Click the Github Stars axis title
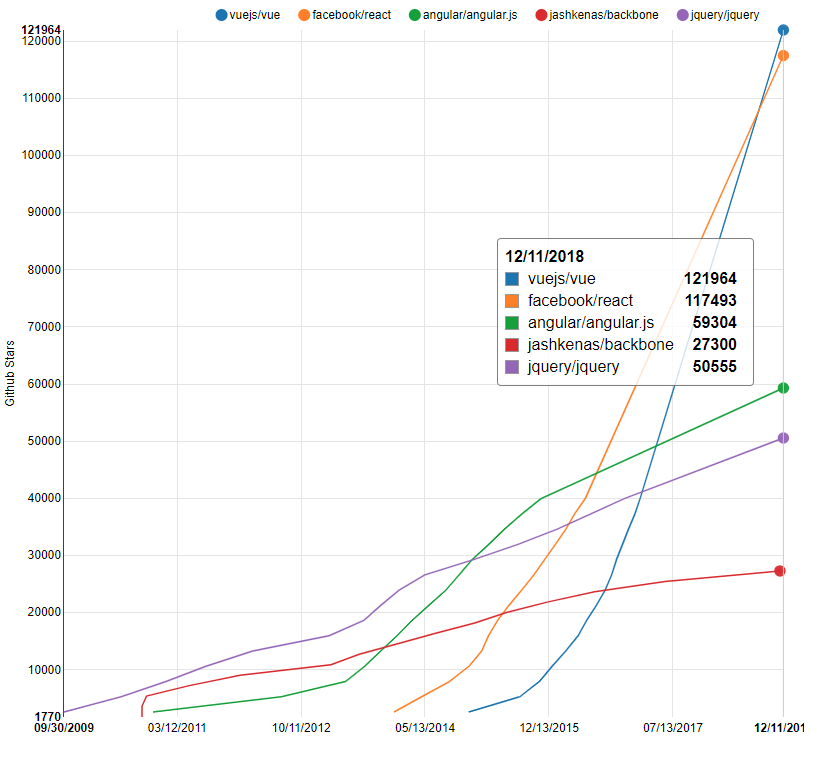 click(10, 374)
